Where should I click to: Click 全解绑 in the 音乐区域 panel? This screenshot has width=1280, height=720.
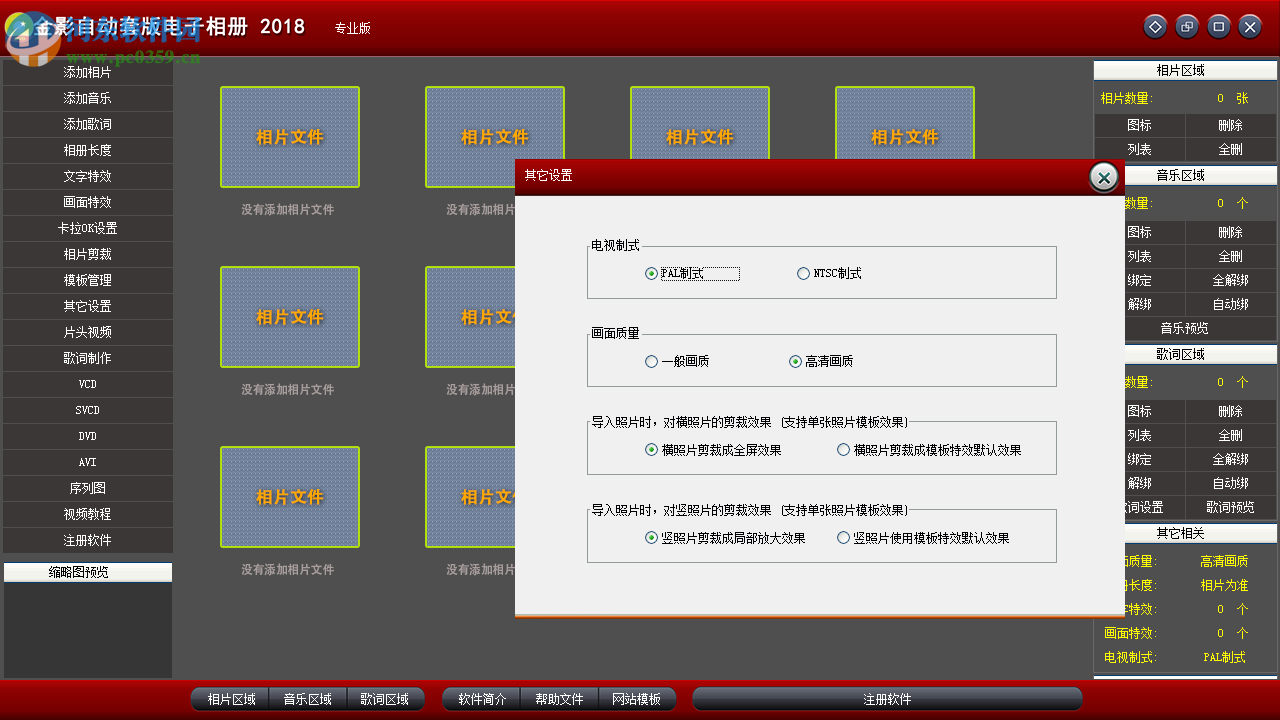[1231, 280]
